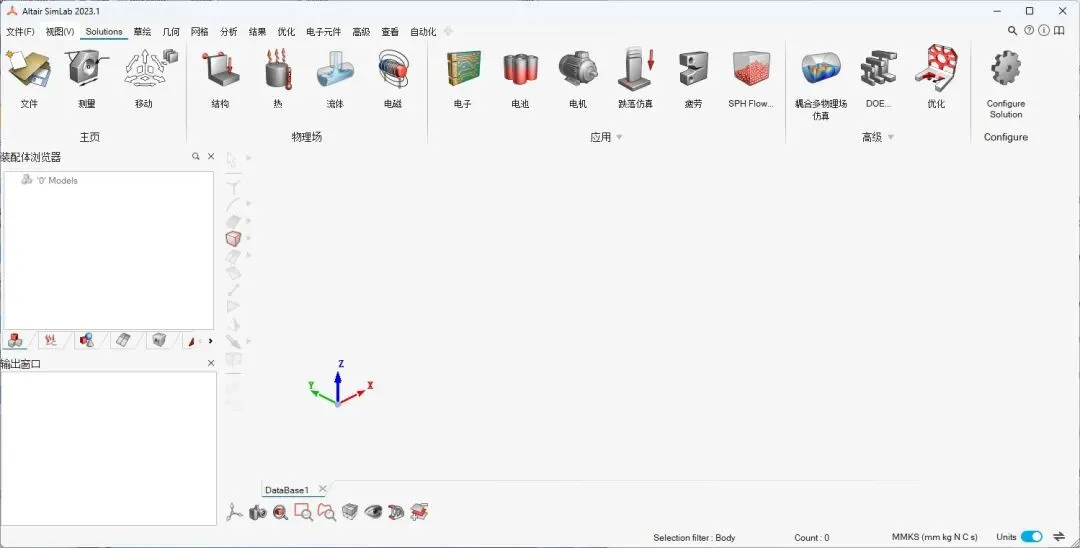Close the 输出窗口 panel
The image size is (1080, 548).
(x=211, y=363)
